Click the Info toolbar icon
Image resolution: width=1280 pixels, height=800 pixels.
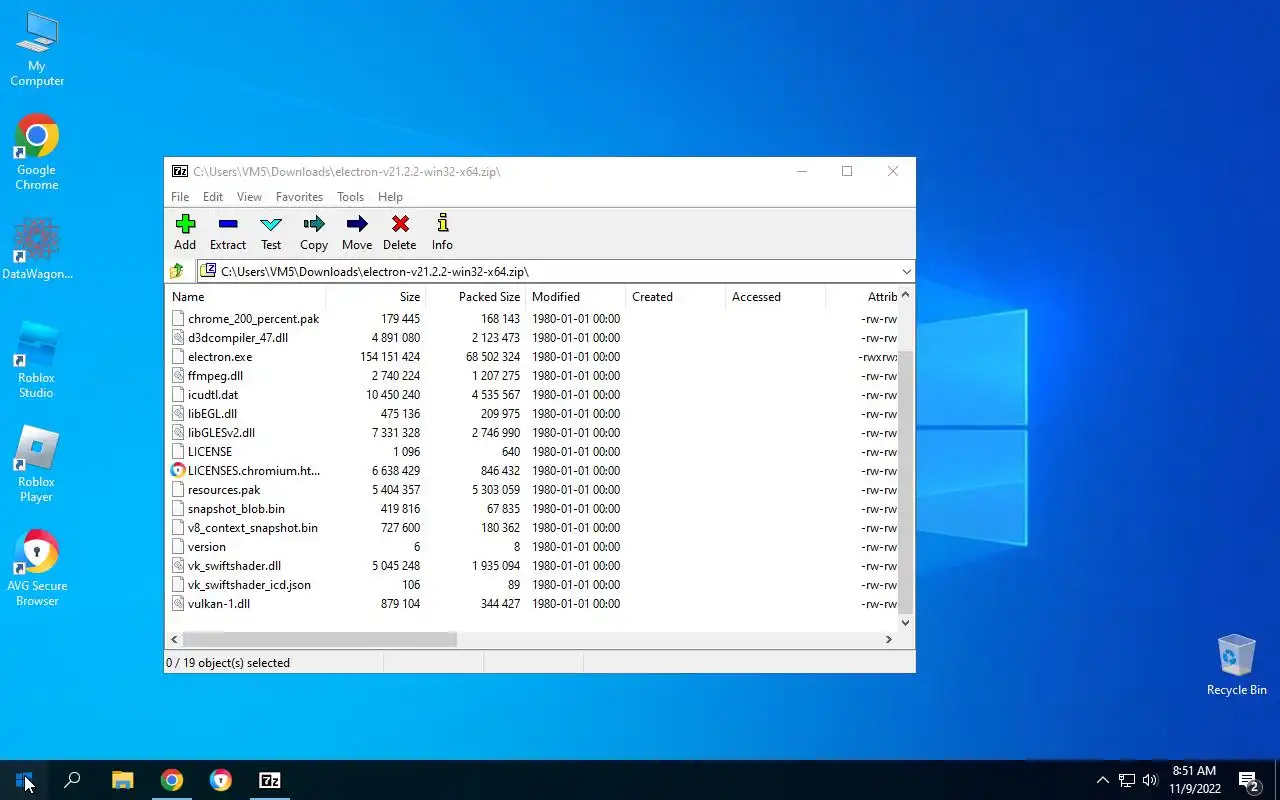(x=442, y=223)
